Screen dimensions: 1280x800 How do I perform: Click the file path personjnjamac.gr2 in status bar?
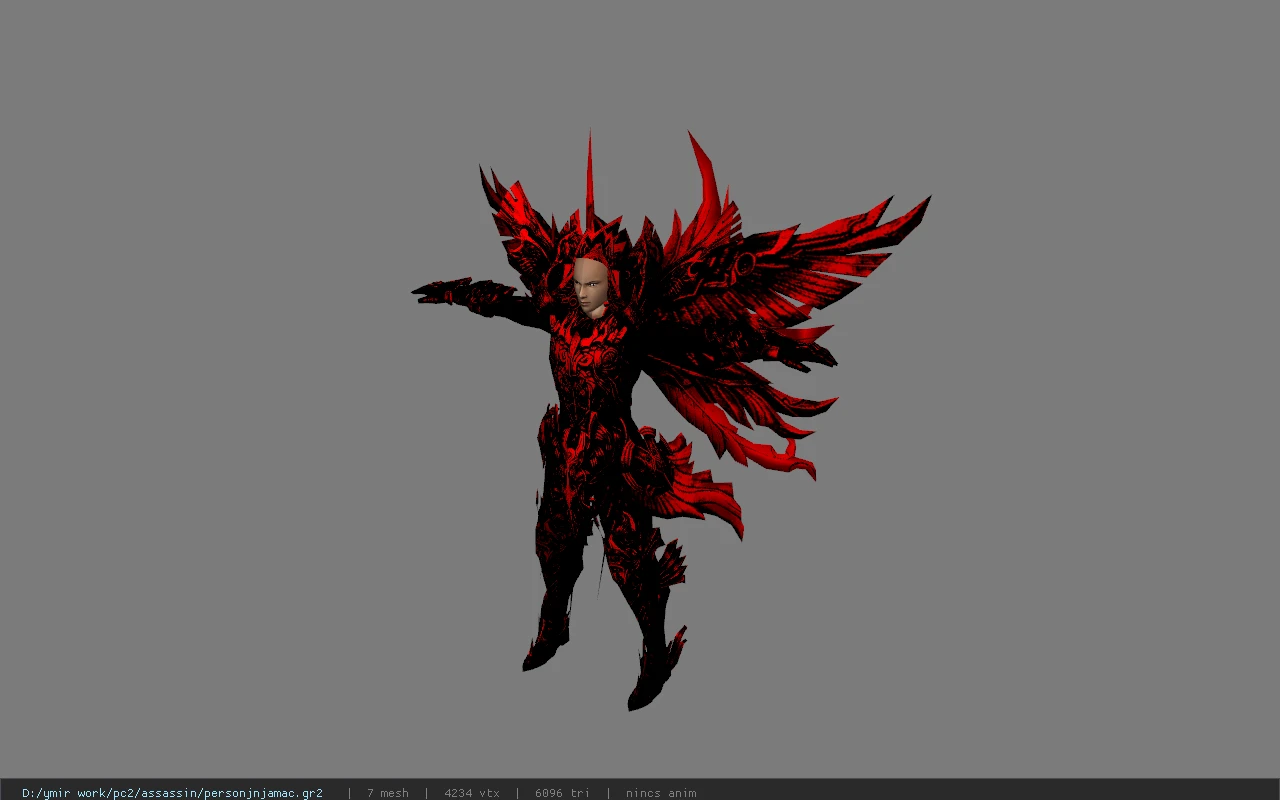click(x=172, y=793)
